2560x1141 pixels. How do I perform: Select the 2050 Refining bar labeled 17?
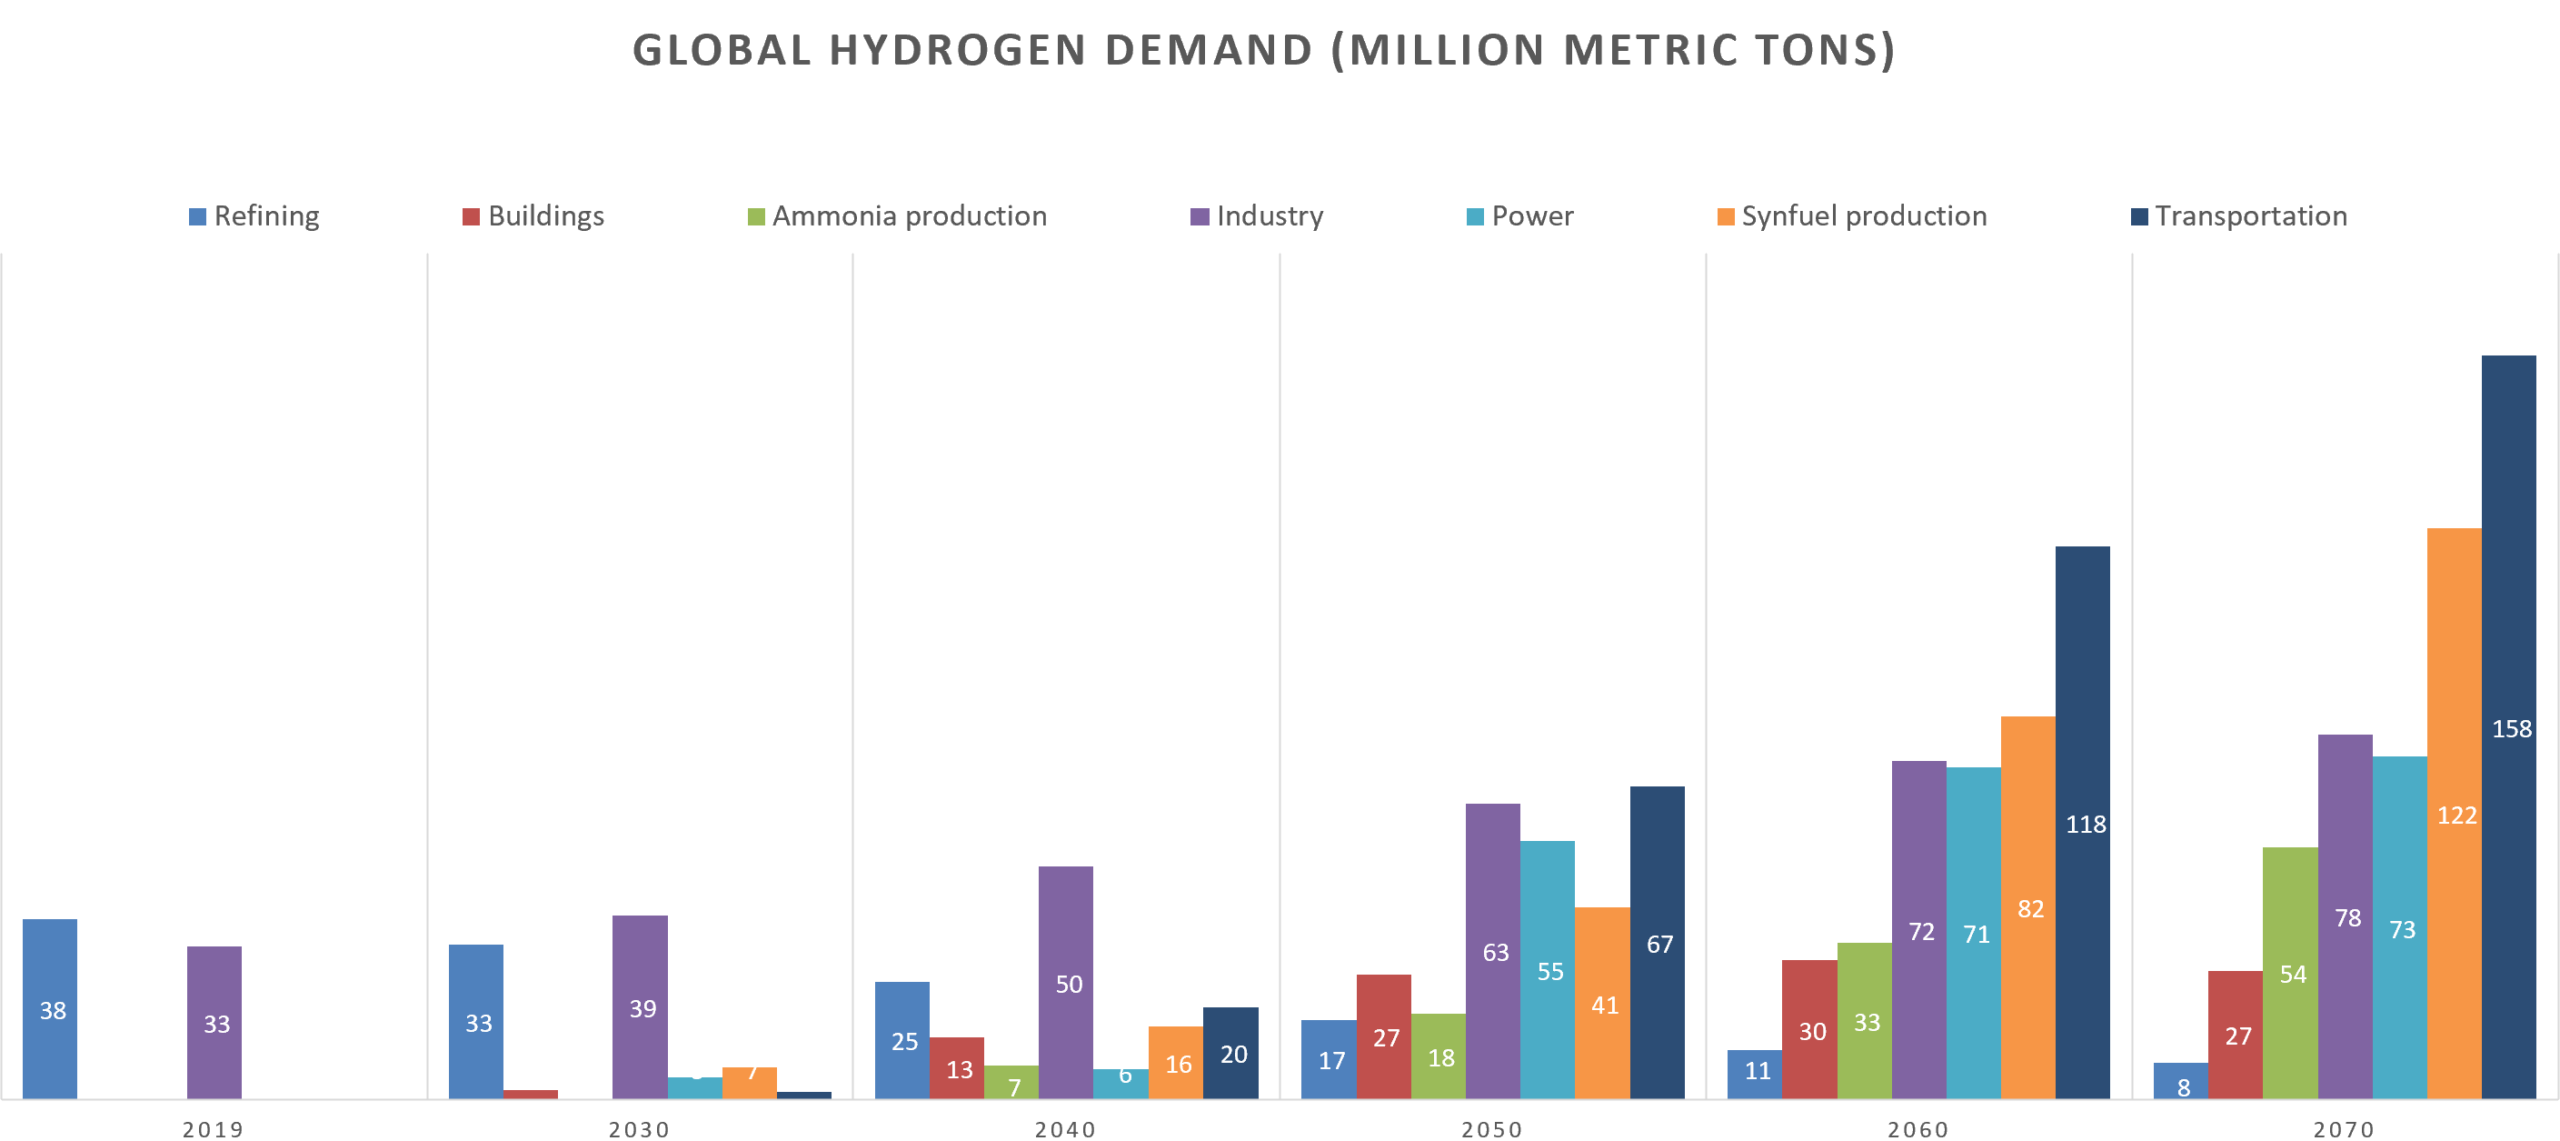[x=1329, y=1059]
